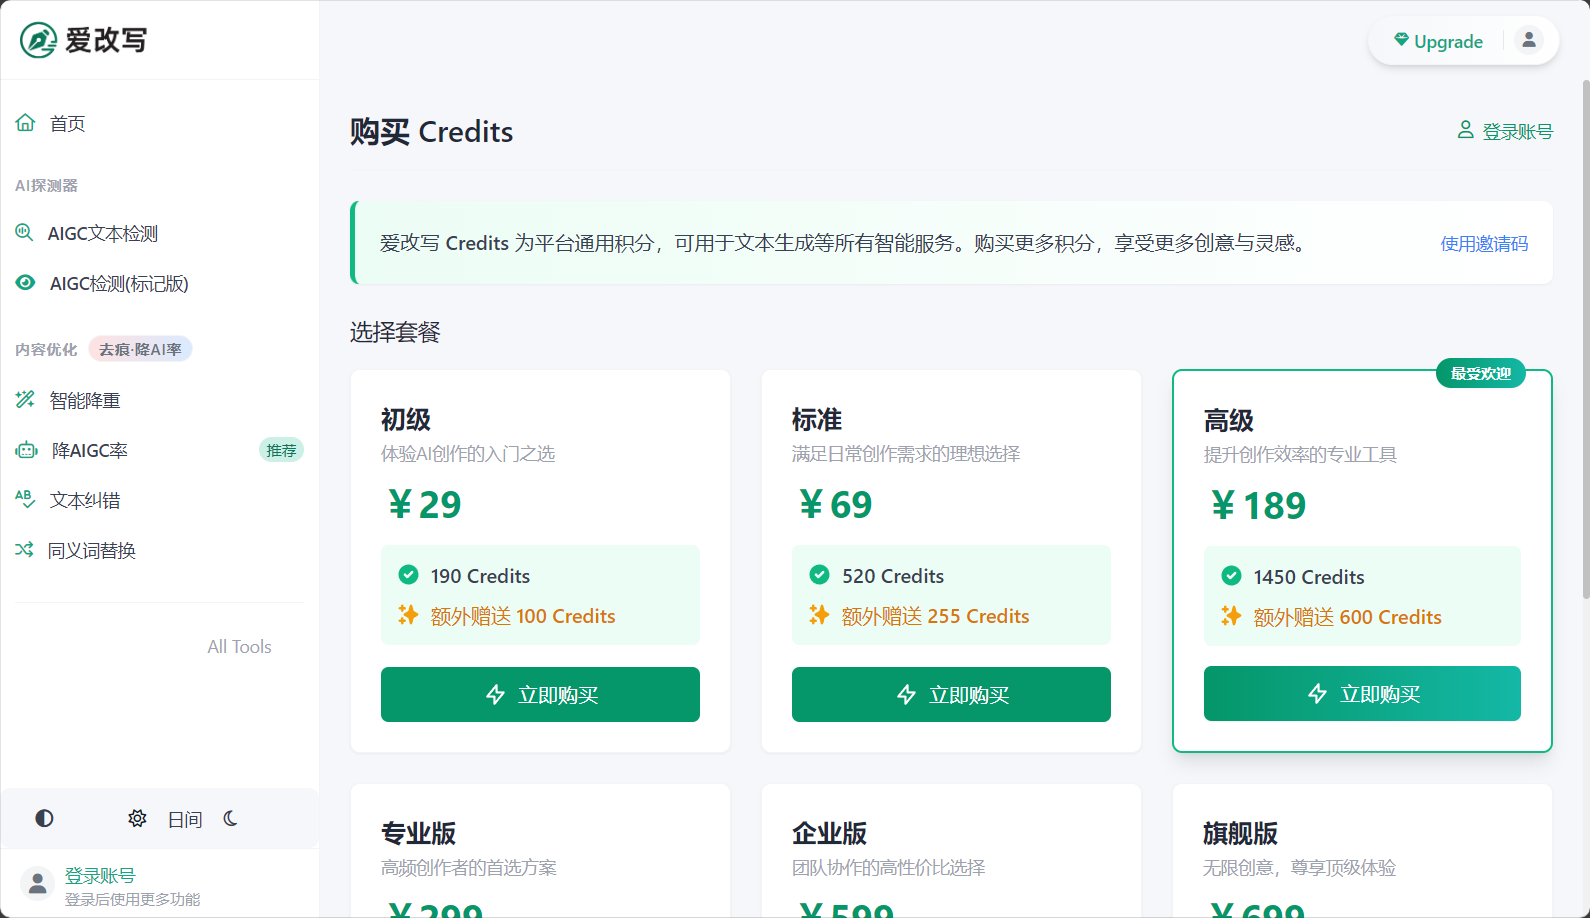Screen dimensions: 1590x918
Task: Open top-right user profile avatar
Action: pyautogui.click(x=1529, y=40)
